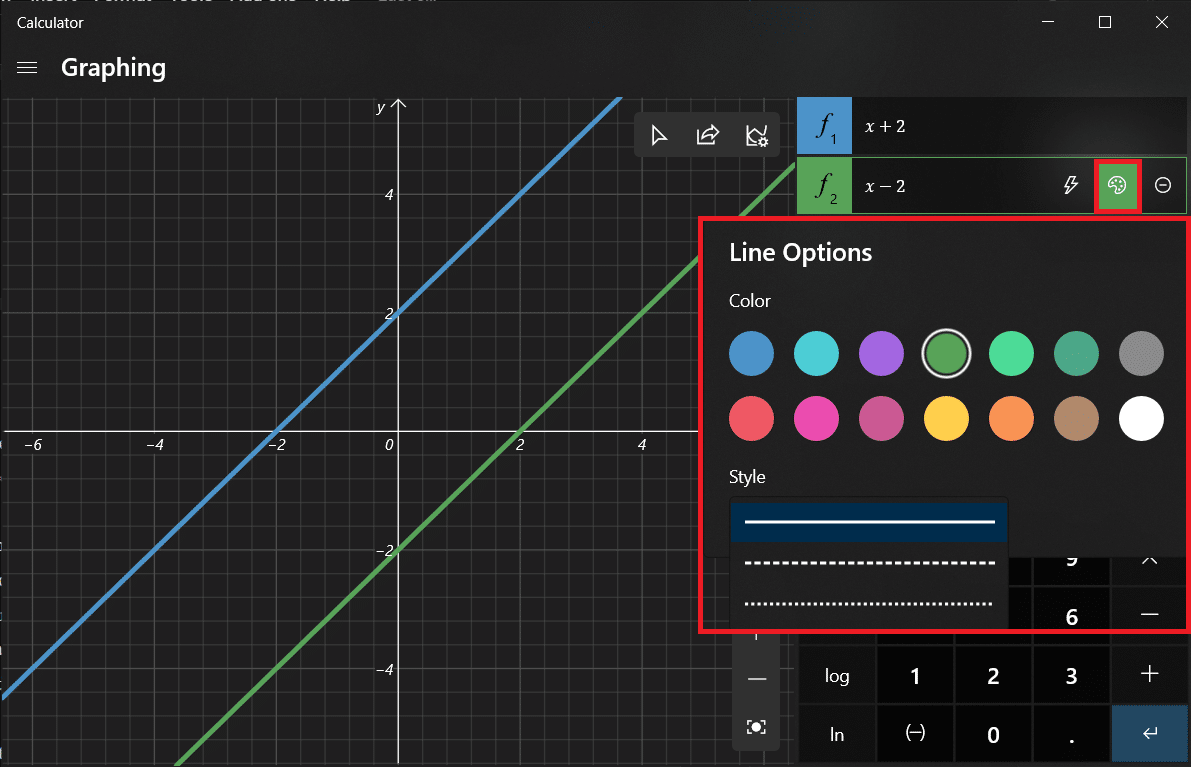The width and height of the screenshot is (1191, 767).
Task: Select the x + 2 equation field
Action: click(x=1018, y=126)
